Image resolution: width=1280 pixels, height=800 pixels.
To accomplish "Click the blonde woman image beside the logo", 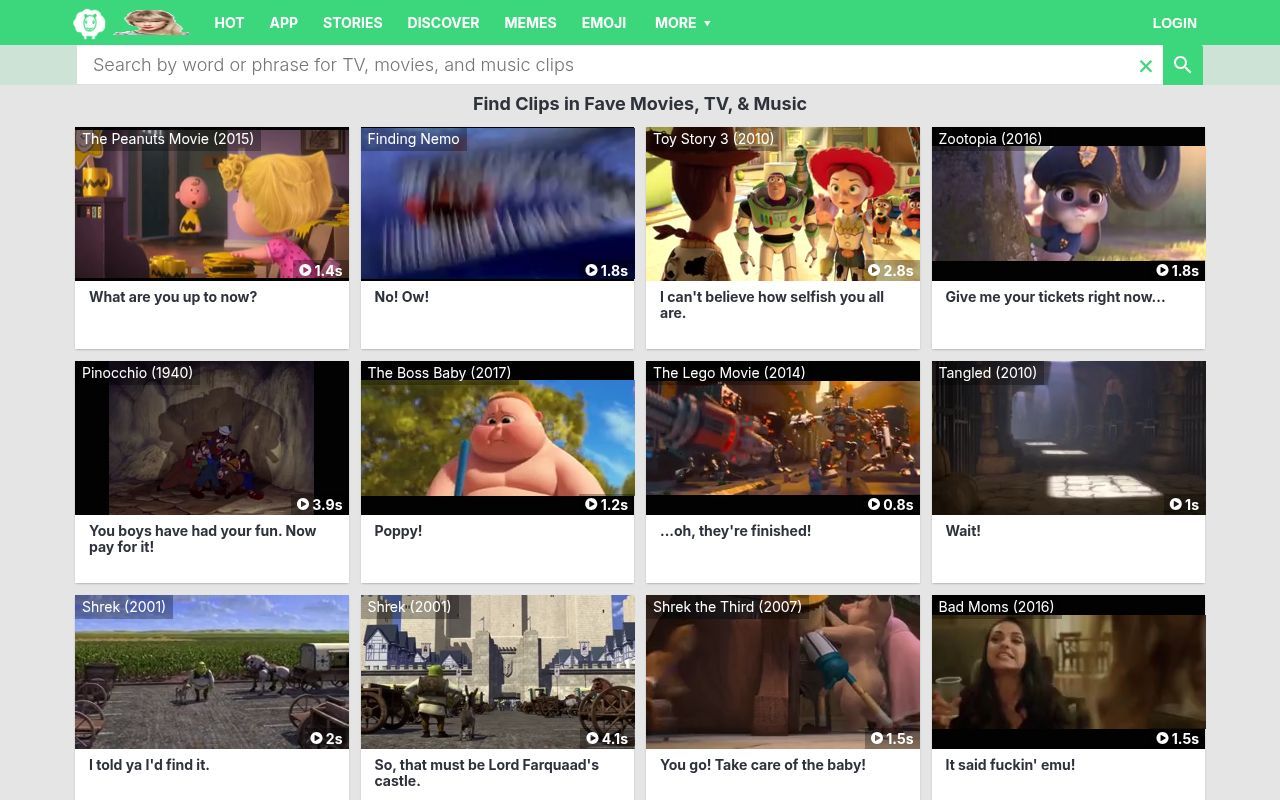I will [151, 23].
